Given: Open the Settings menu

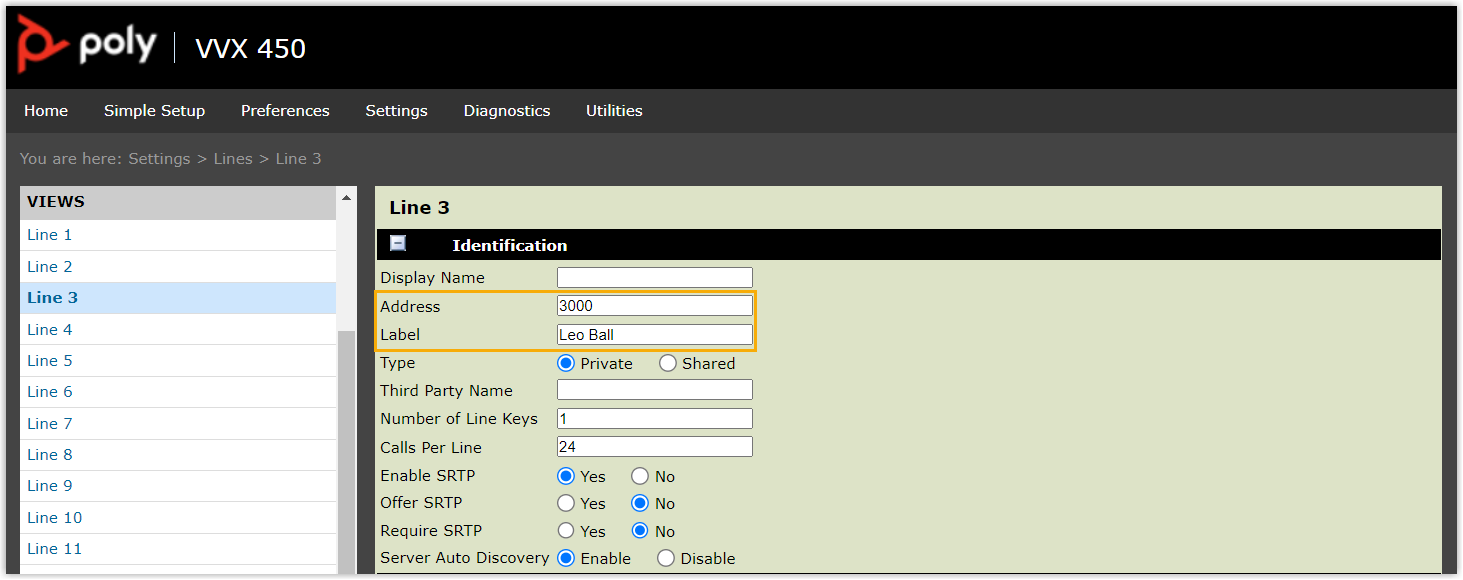Looking at the screenshot, I should pyautogui.click(x=396, y=111).
